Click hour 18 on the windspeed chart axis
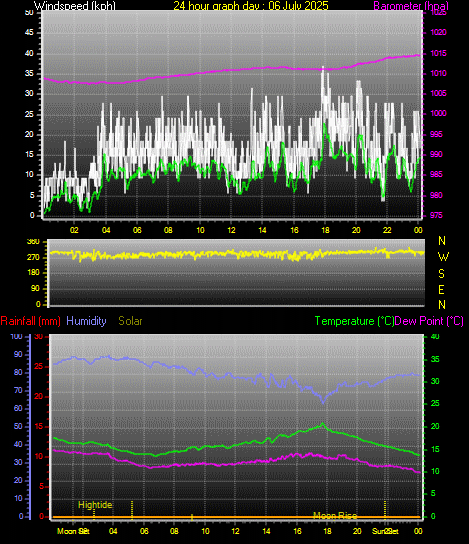Image resolution: width=469 pixels, height=544 pixels. 325,230
